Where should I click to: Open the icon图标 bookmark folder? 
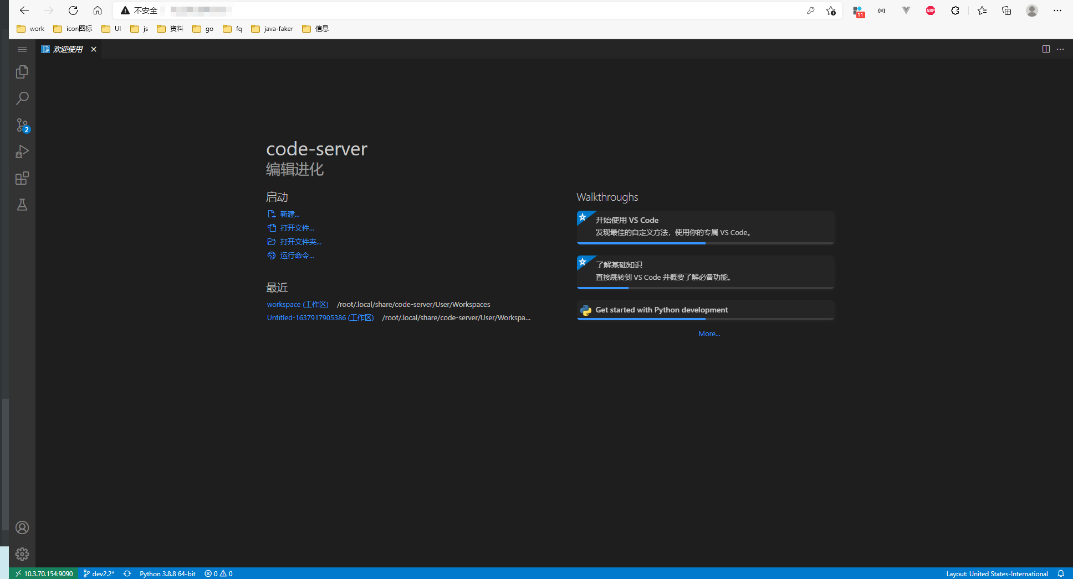(x=73, y=29)
